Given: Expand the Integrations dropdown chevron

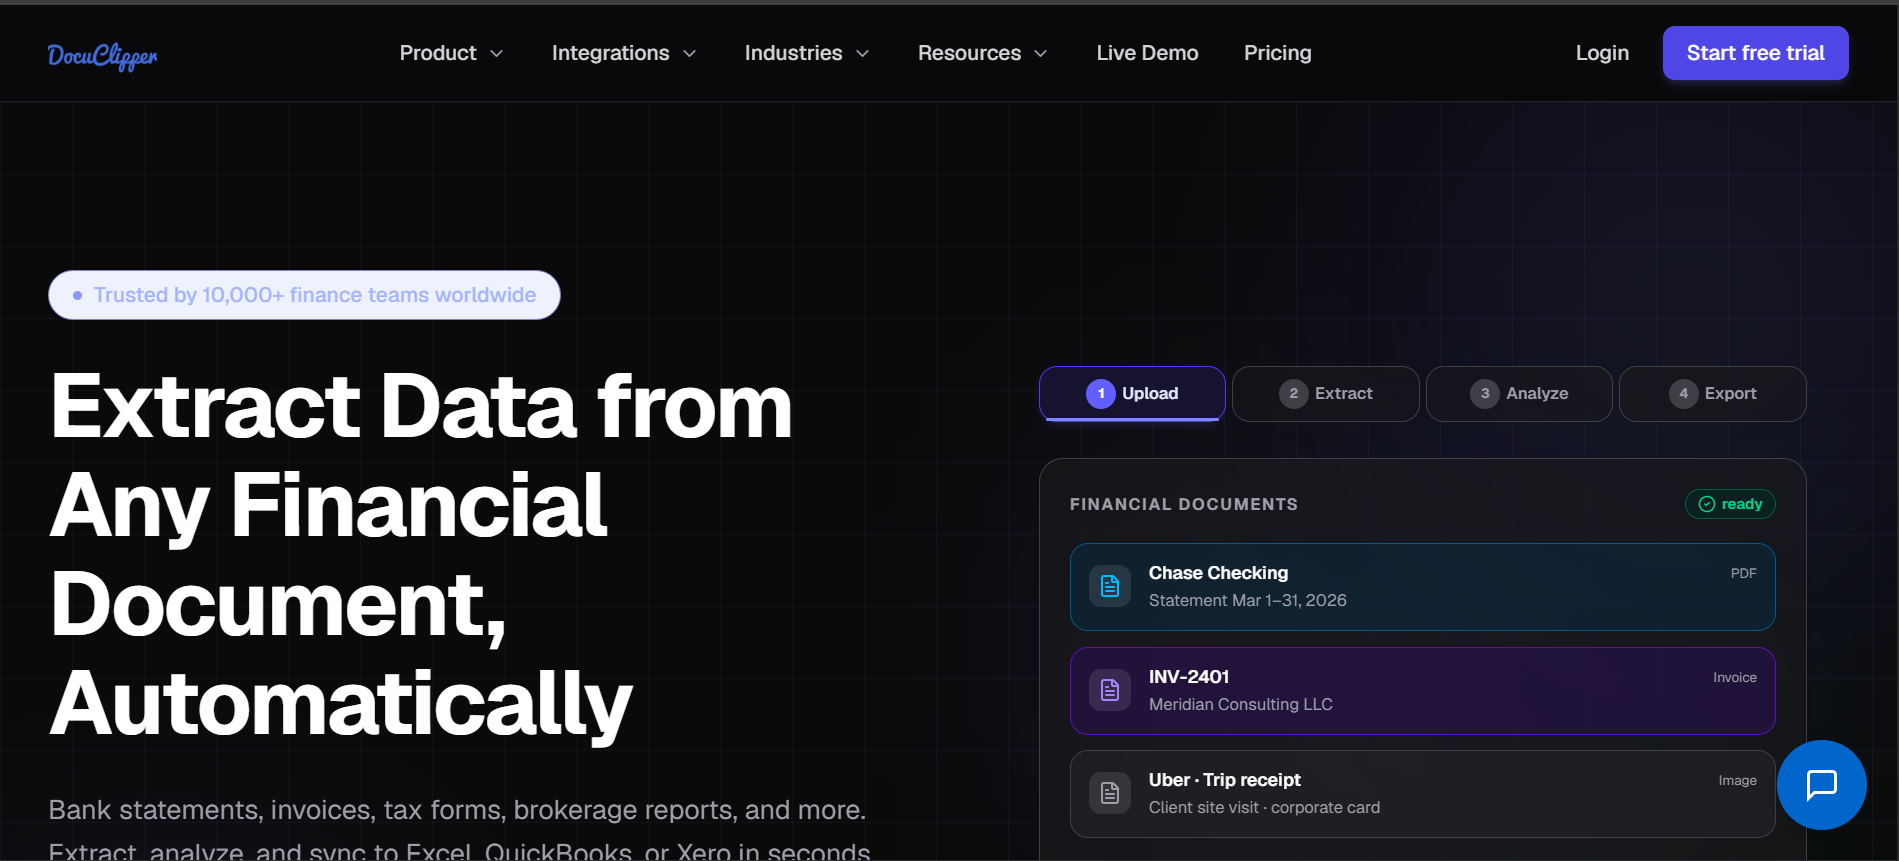Looking at the screenshot, I should (x=689, y=54).
